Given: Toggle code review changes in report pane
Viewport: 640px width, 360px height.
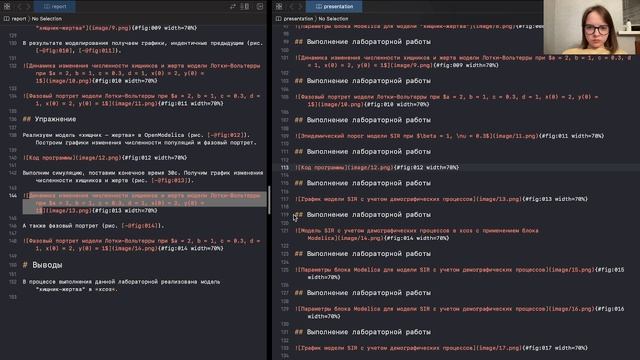Looking at the screenshot, I should (233, 6).
